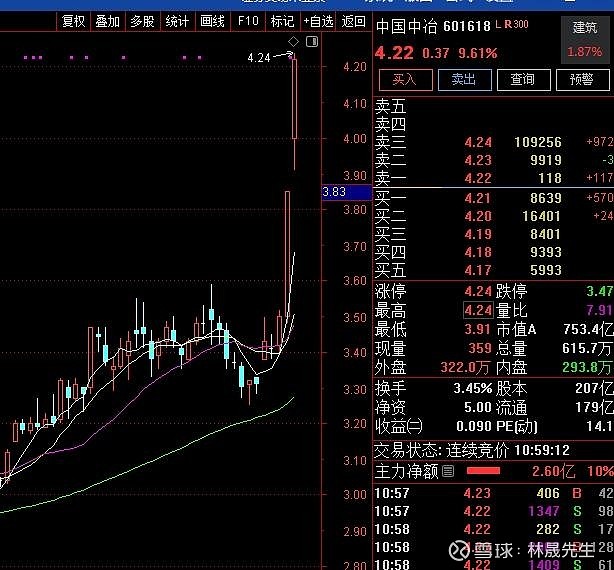Click the 4.24 high annotation on chart
This screenshot has height=570, width=614.
[x=259, y=58]
